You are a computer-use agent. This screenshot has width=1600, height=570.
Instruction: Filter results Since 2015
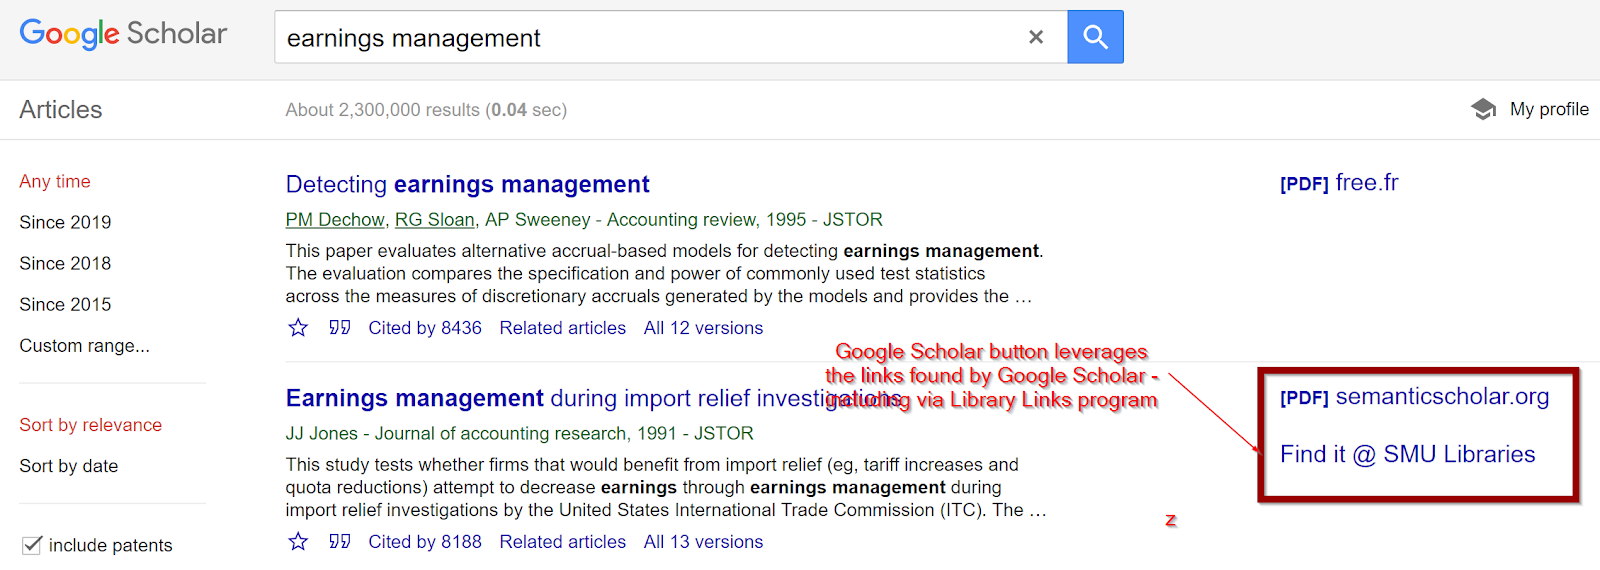(x=65, y=304)
